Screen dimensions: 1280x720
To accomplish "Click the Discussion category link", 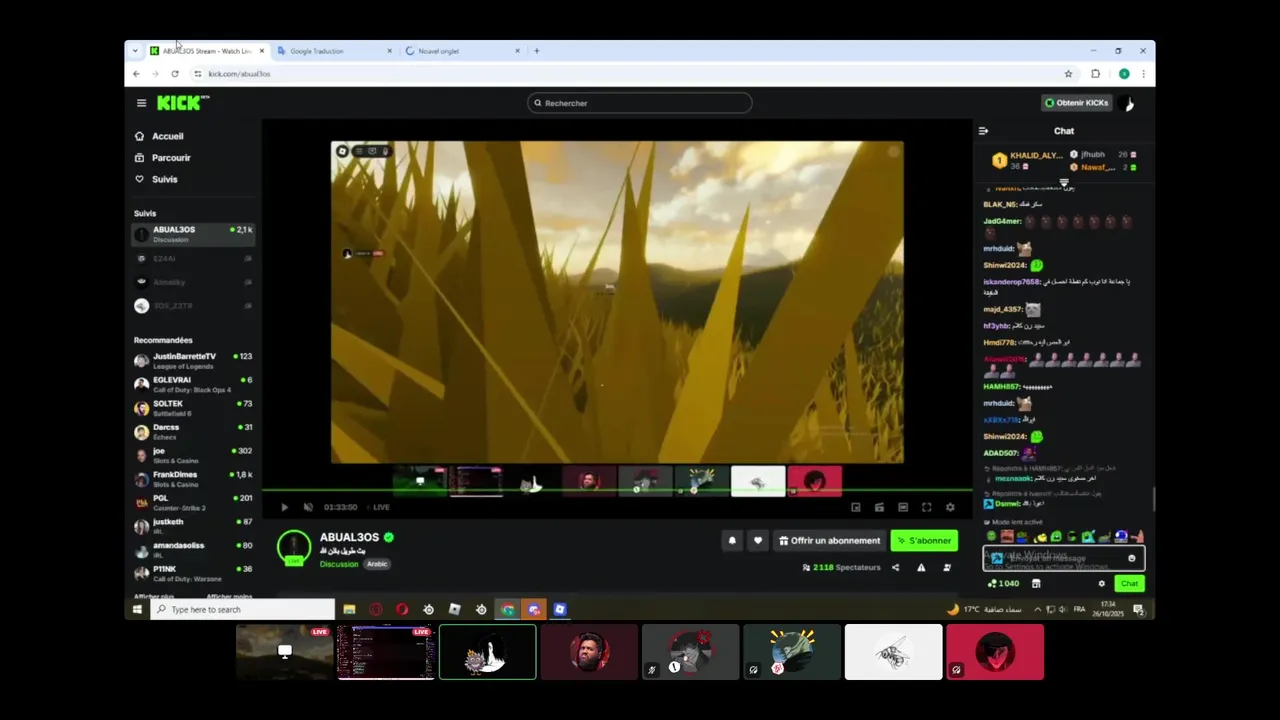I will pyautogui.click(x=339, y=564).
